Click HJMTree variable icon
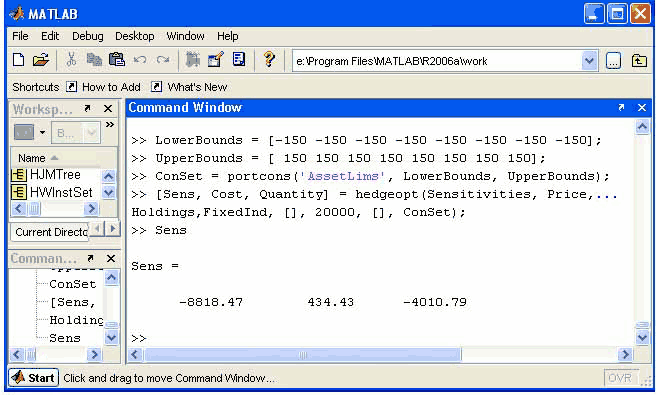The image size is (657, 395). point(18,174)
